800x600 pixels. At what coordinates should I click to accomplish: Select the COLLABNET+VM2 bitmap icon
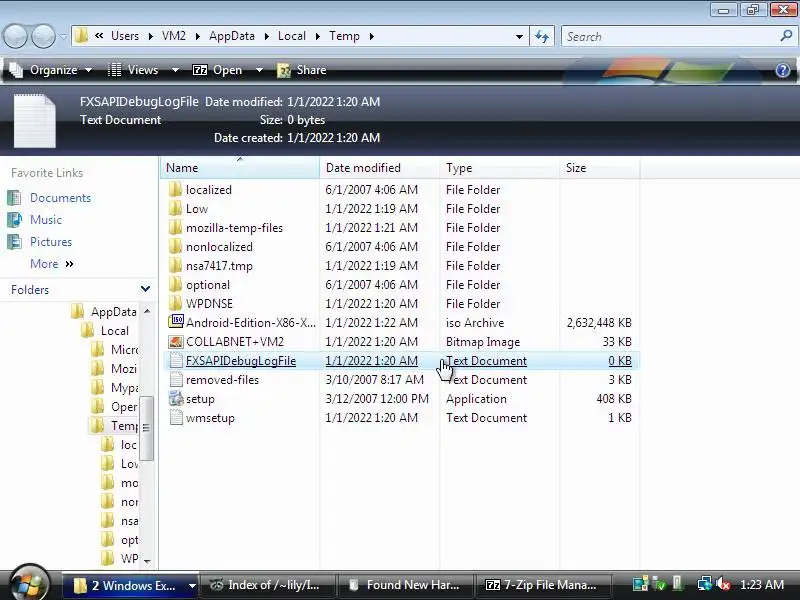click(x=176, y=341)
